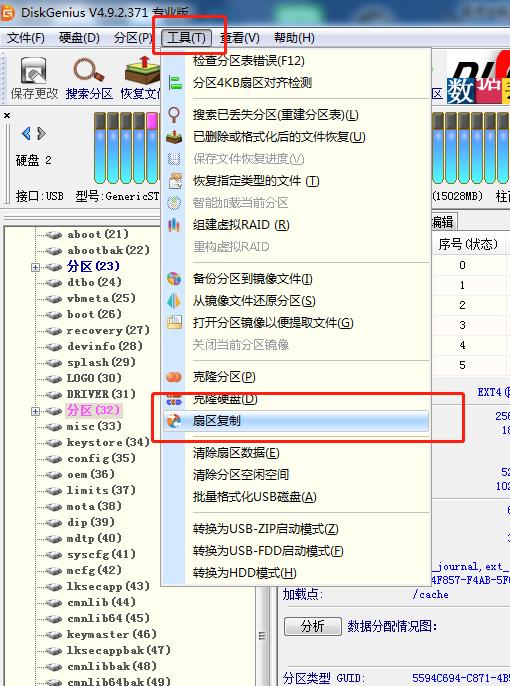Select mota(38) partition in tree

(94, 506)
